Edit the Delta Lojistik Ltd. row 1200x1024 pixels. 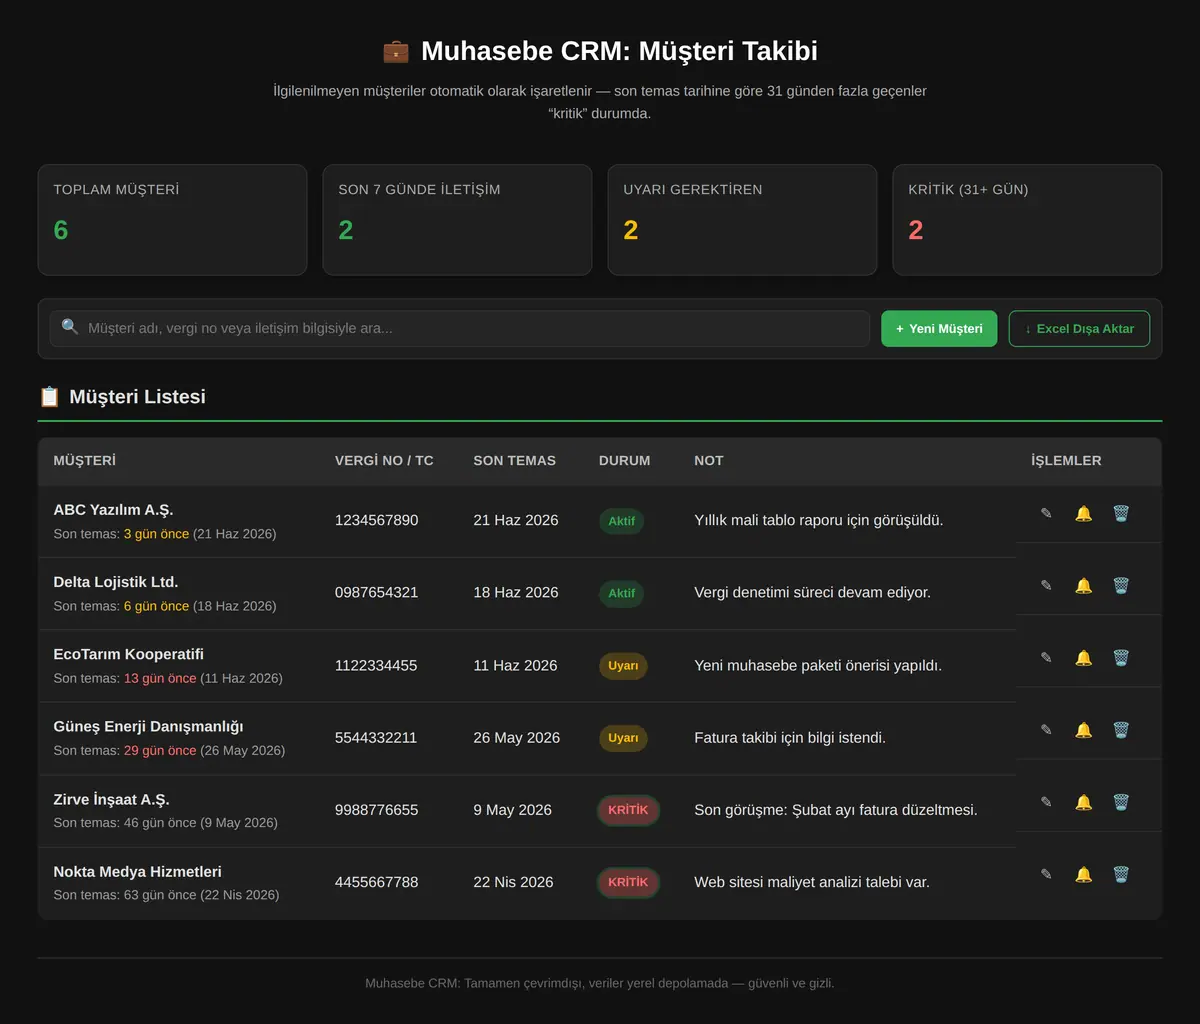point(1046,585)
